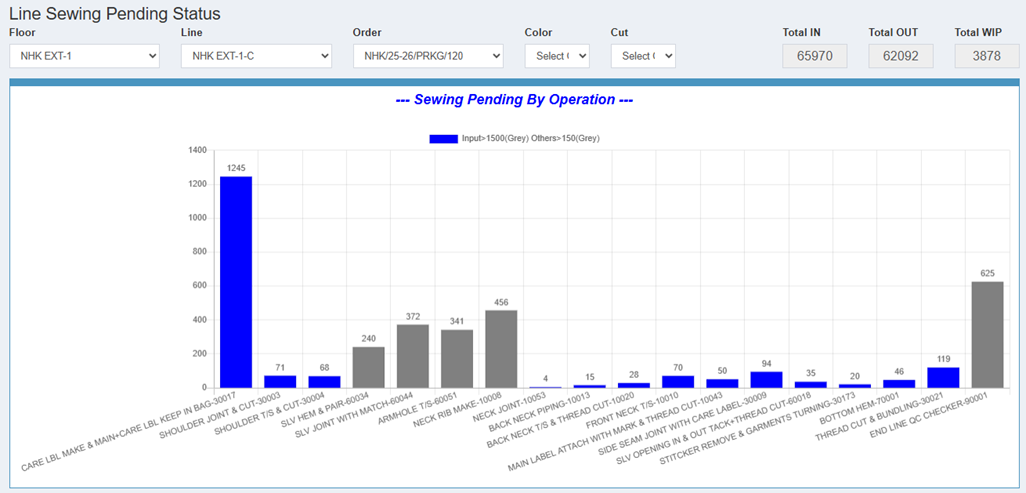Click the blue MAIN LABEL ATTACH bar at 50
Image resolution: width=1026 pixels, height=493 pixels.
point(722,384)
